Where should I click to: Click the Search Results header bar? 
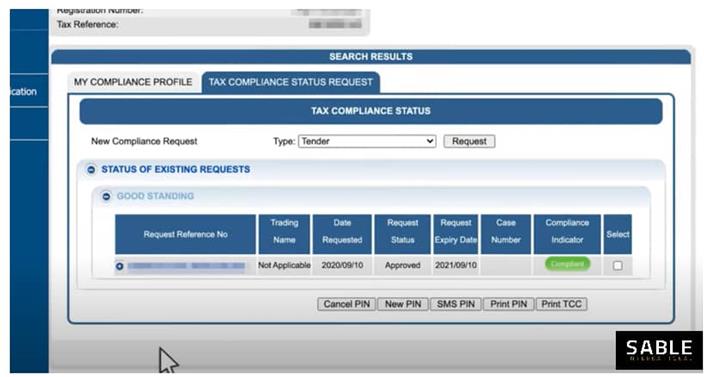pos(371,57)
